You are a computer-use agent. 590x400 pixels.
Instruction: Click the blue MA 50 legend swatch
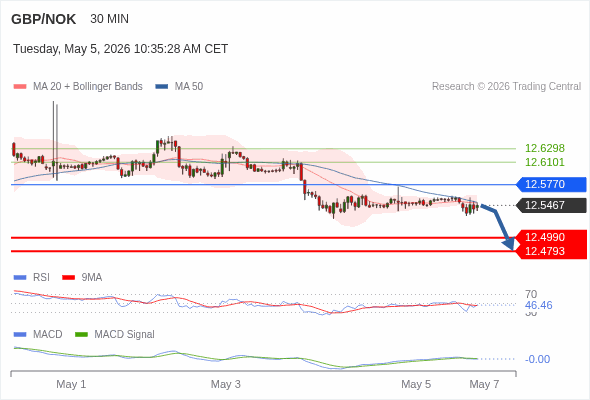tap(162, 87)
